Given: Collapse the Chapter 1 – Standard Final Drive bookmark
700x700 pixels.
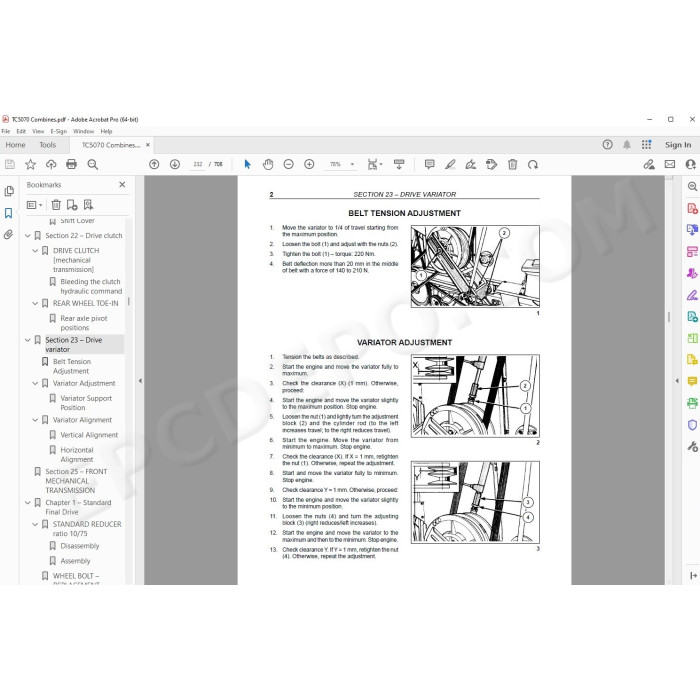Looking at the screenshot, I should 28,502.
